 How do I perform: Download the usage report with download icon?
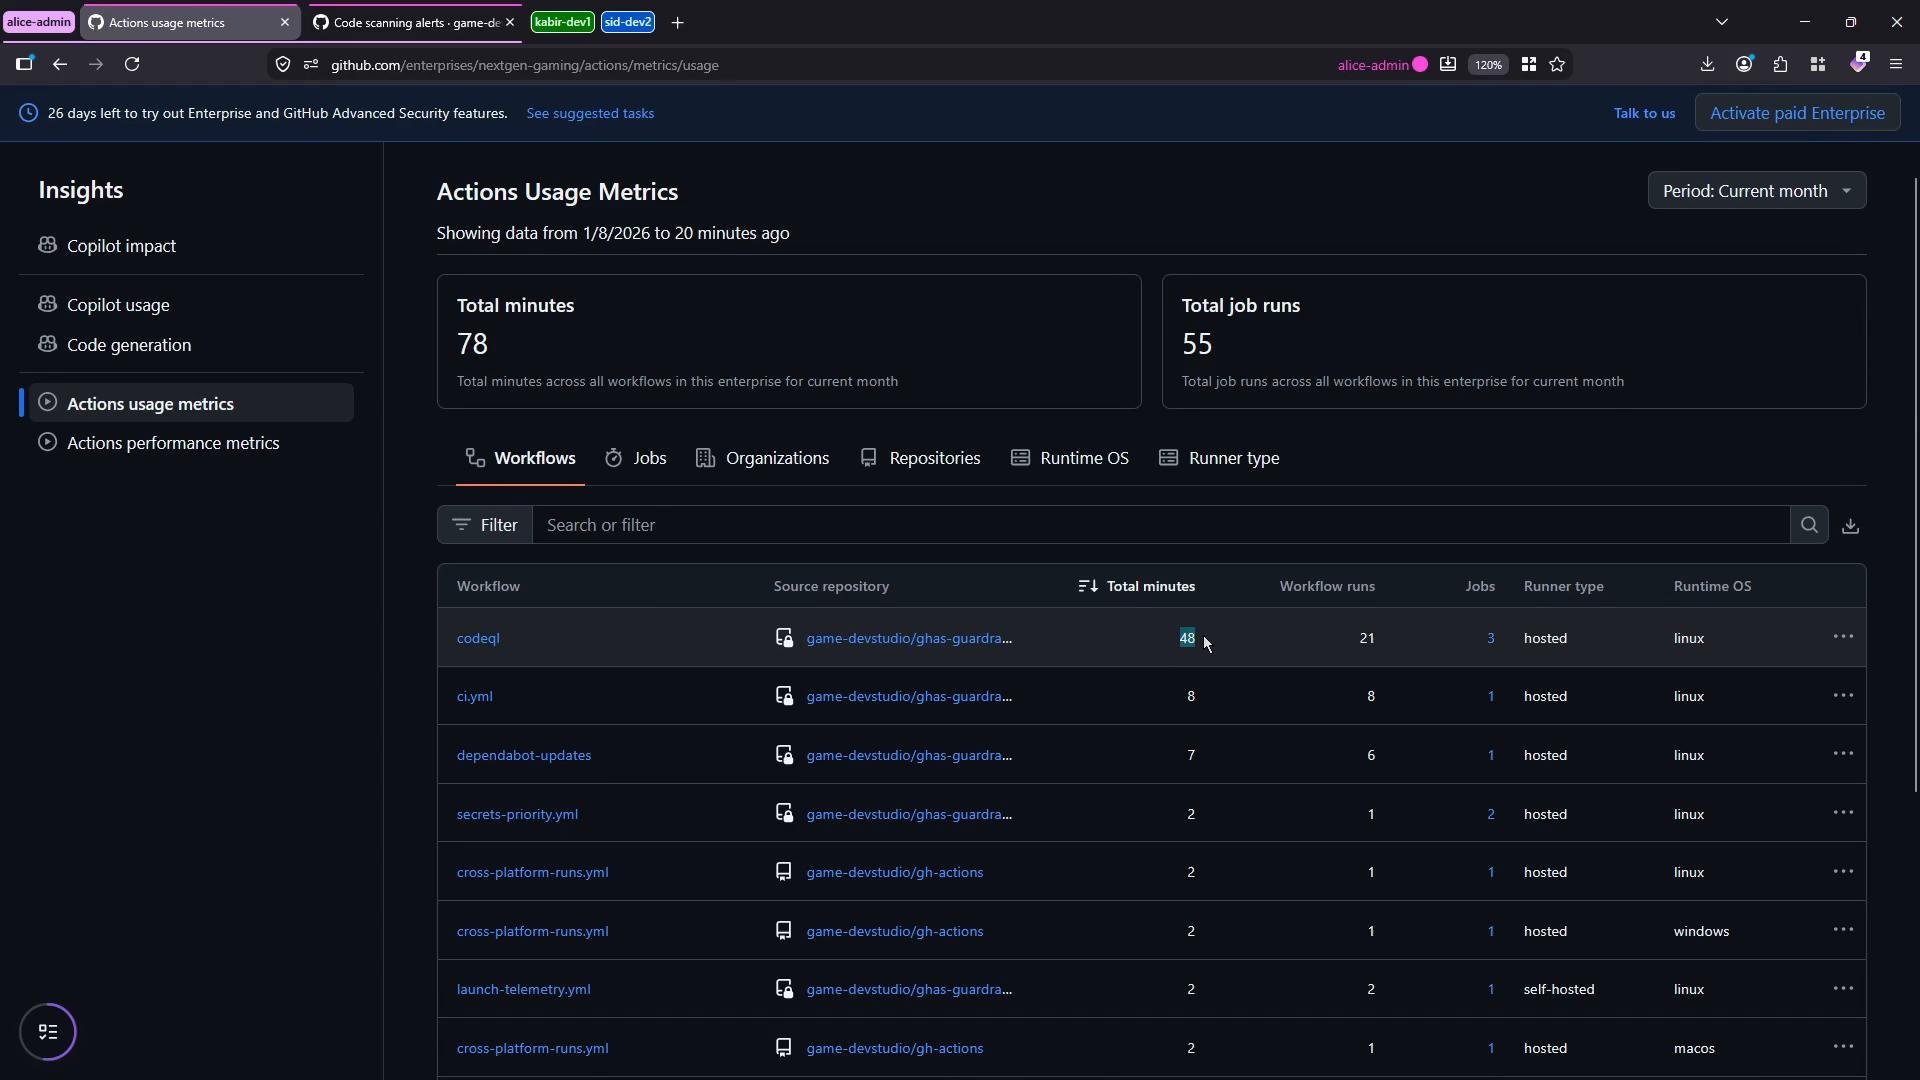(1851, 526)
